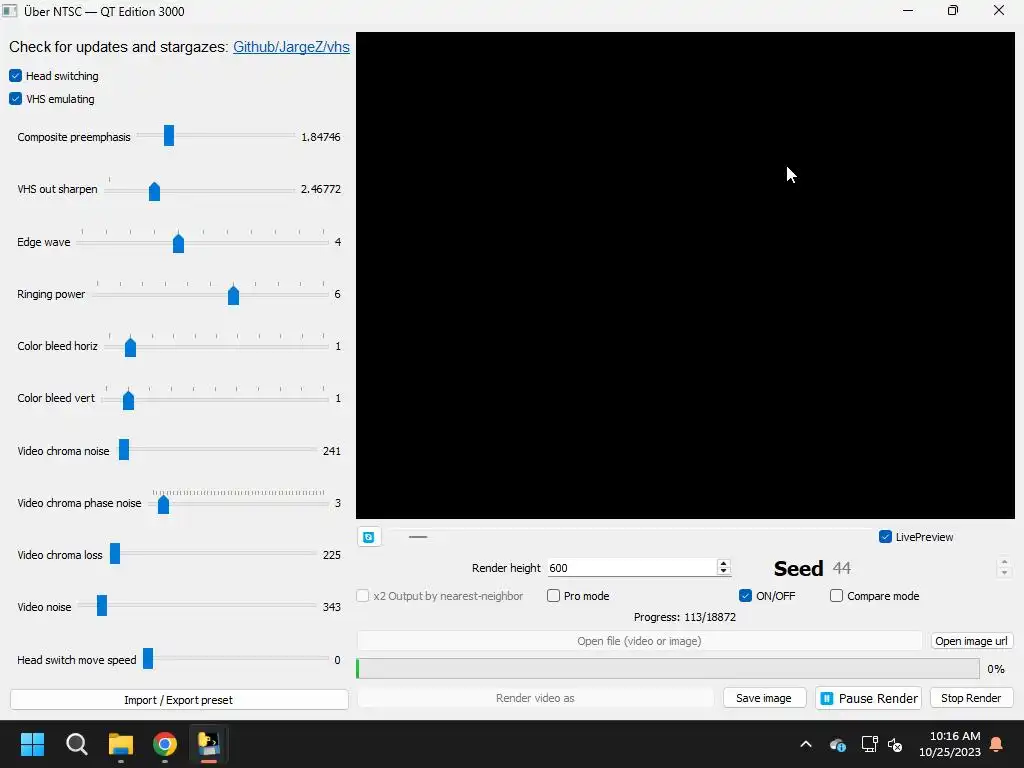Screen dimensions: 1024x768
Task: Click the Video noise slider handle
Action: (102, 605)
